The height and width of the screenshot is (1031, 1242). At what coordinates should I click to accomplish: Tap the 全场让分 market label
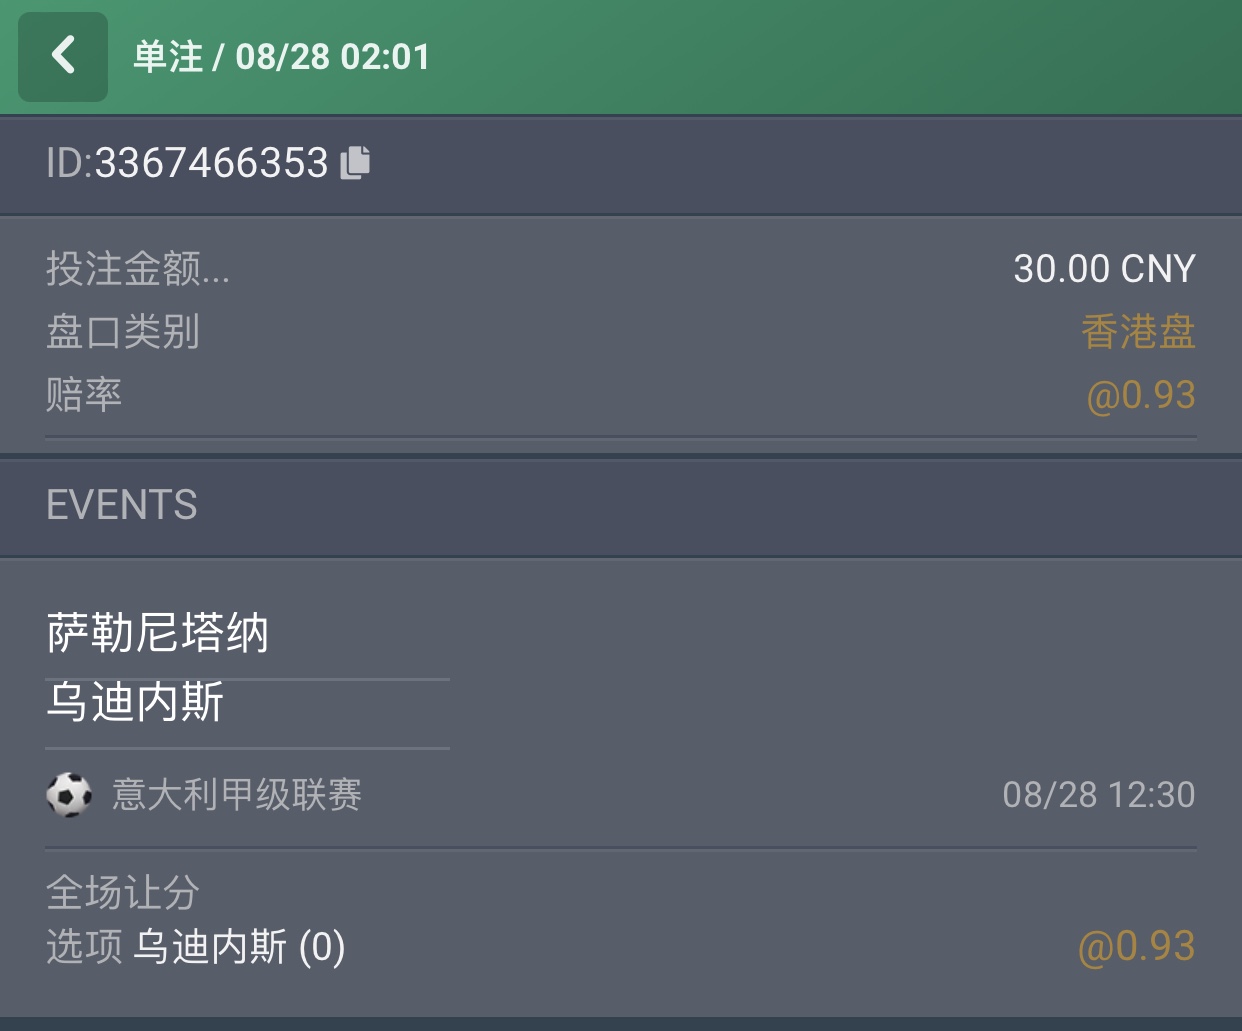click(x=123, y=892)
